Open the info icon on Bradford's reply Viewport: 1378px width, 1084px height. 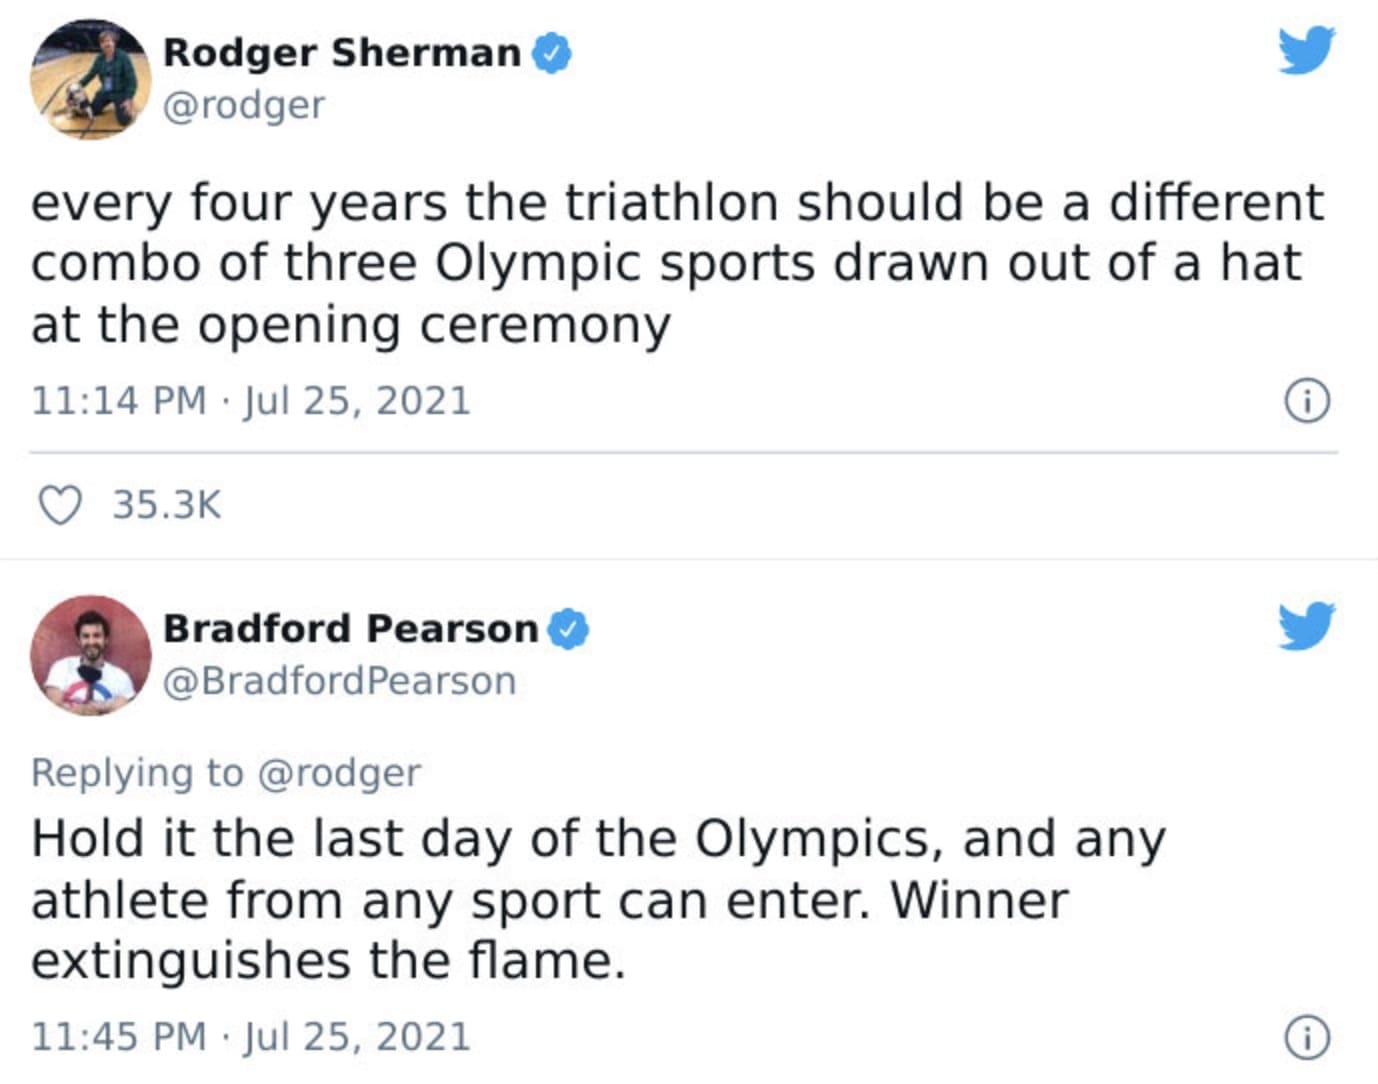point(1306,1037)
